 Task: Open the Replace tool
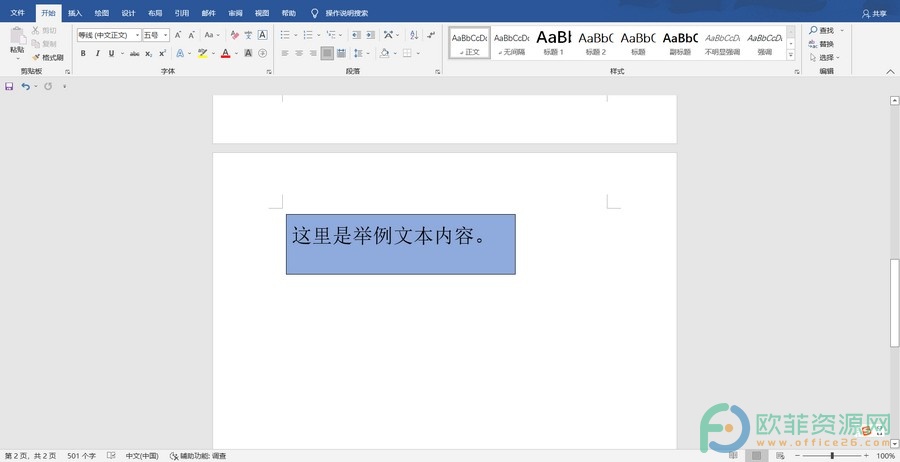tap(822, 44)
